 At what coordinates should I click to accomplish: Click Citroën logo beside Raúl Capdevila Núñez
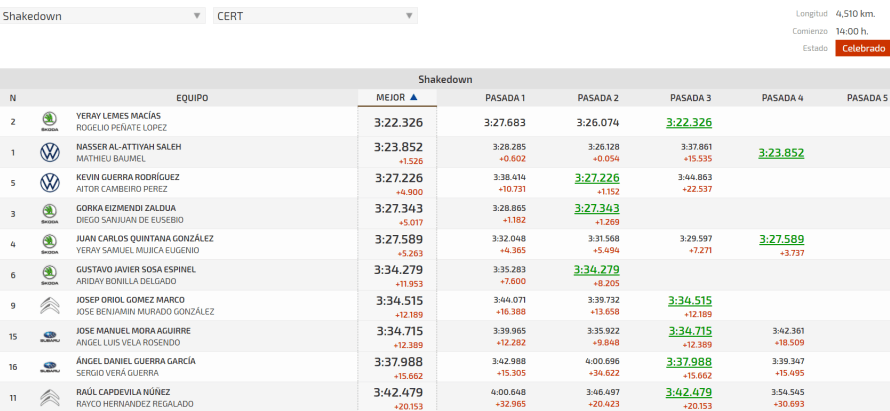click(x=49, y=398)
